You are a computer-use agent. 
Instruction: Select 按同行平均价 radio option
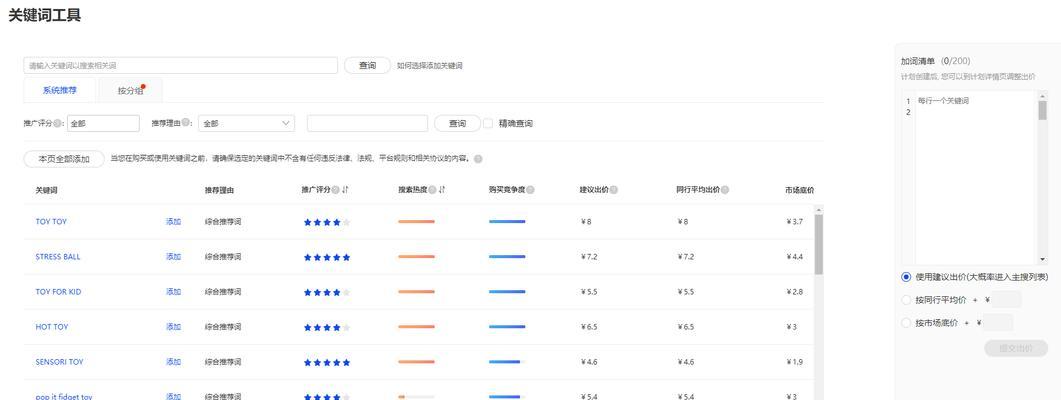[x=906, y=300]
